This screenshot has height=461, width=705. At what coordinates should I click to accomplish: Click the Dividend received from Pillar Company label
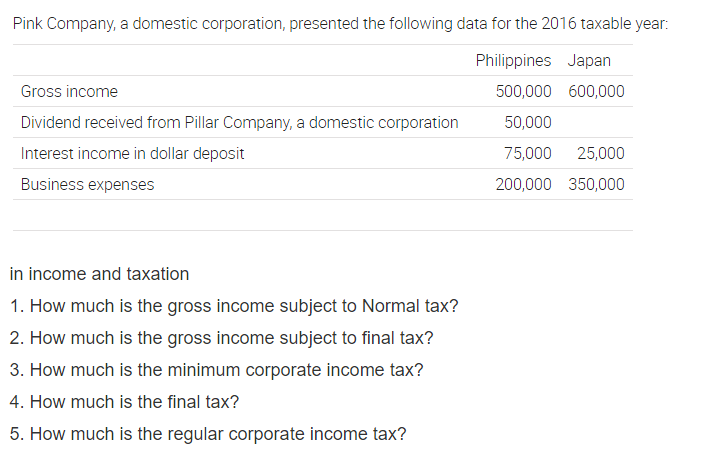coord(240,123)
